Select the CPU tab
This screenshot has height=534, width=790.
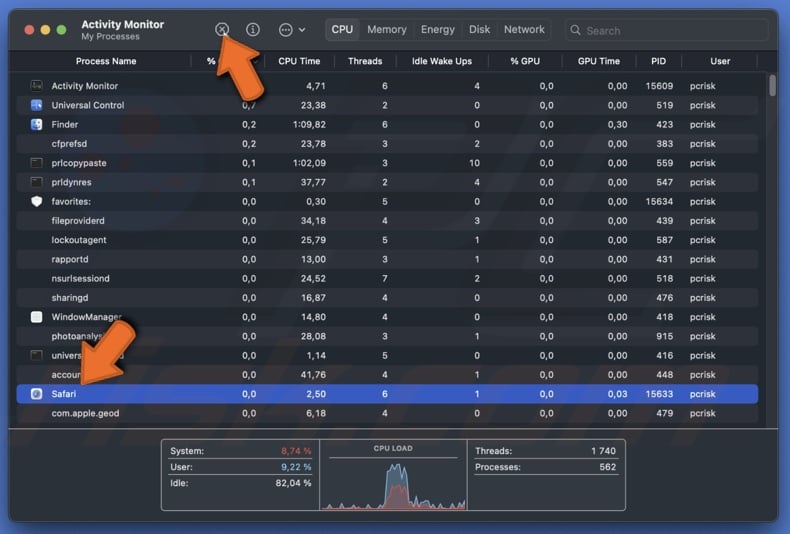[x=342, y=30]
